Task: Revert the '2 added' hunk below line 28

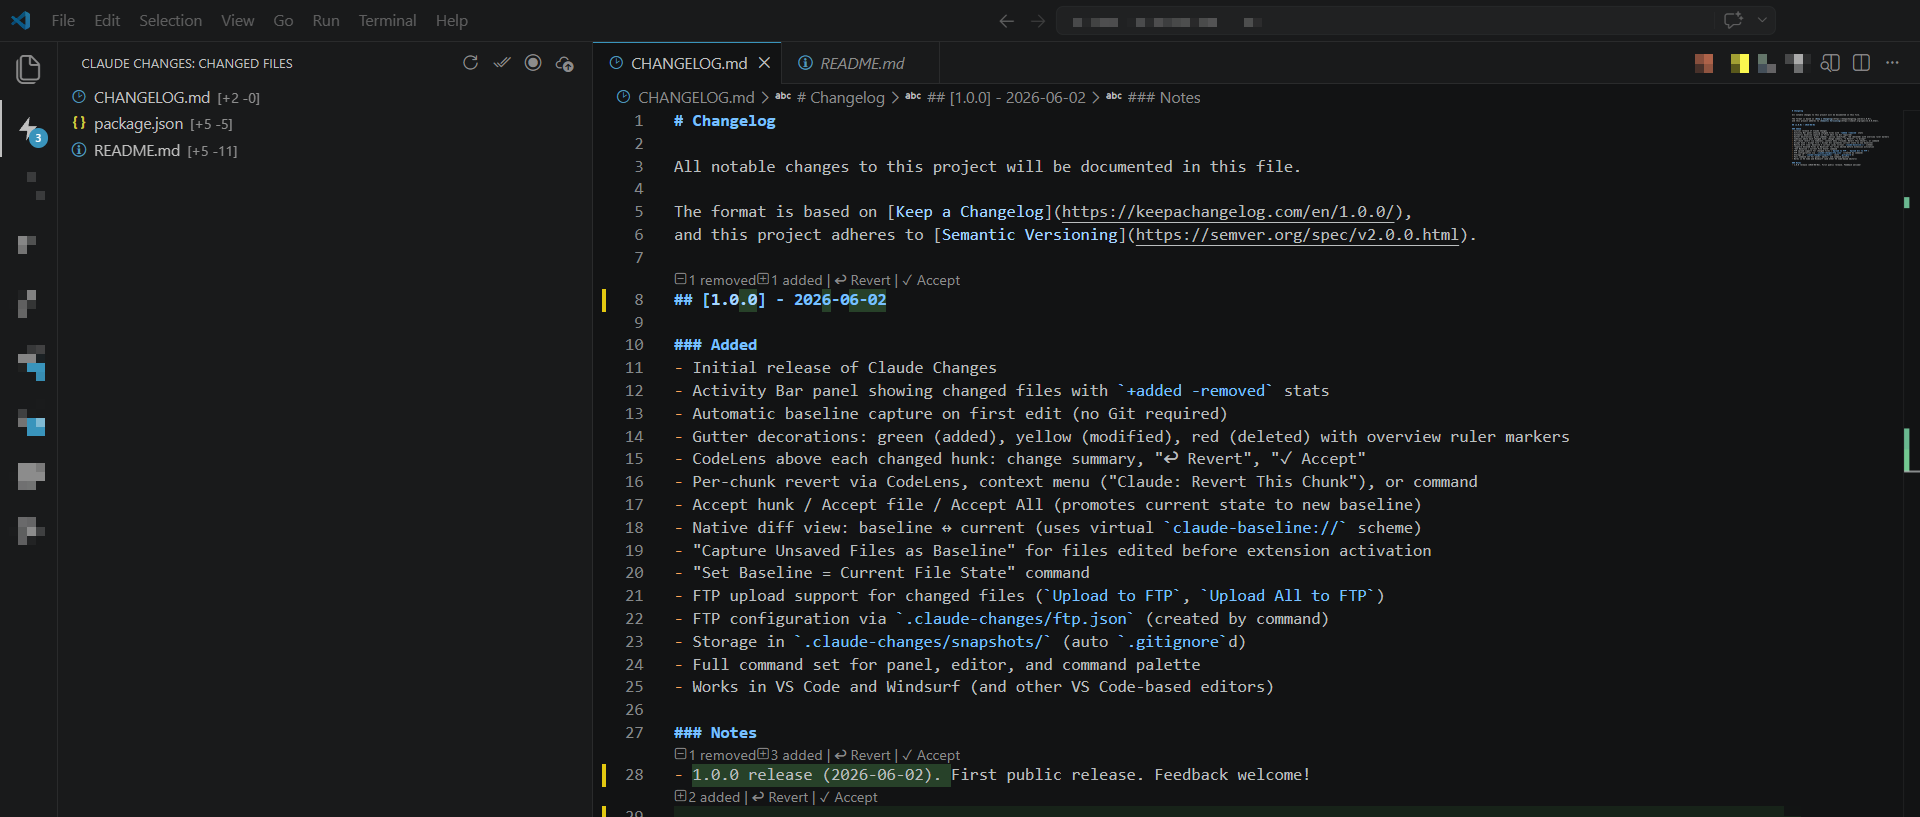Action: tap(780, 797)
